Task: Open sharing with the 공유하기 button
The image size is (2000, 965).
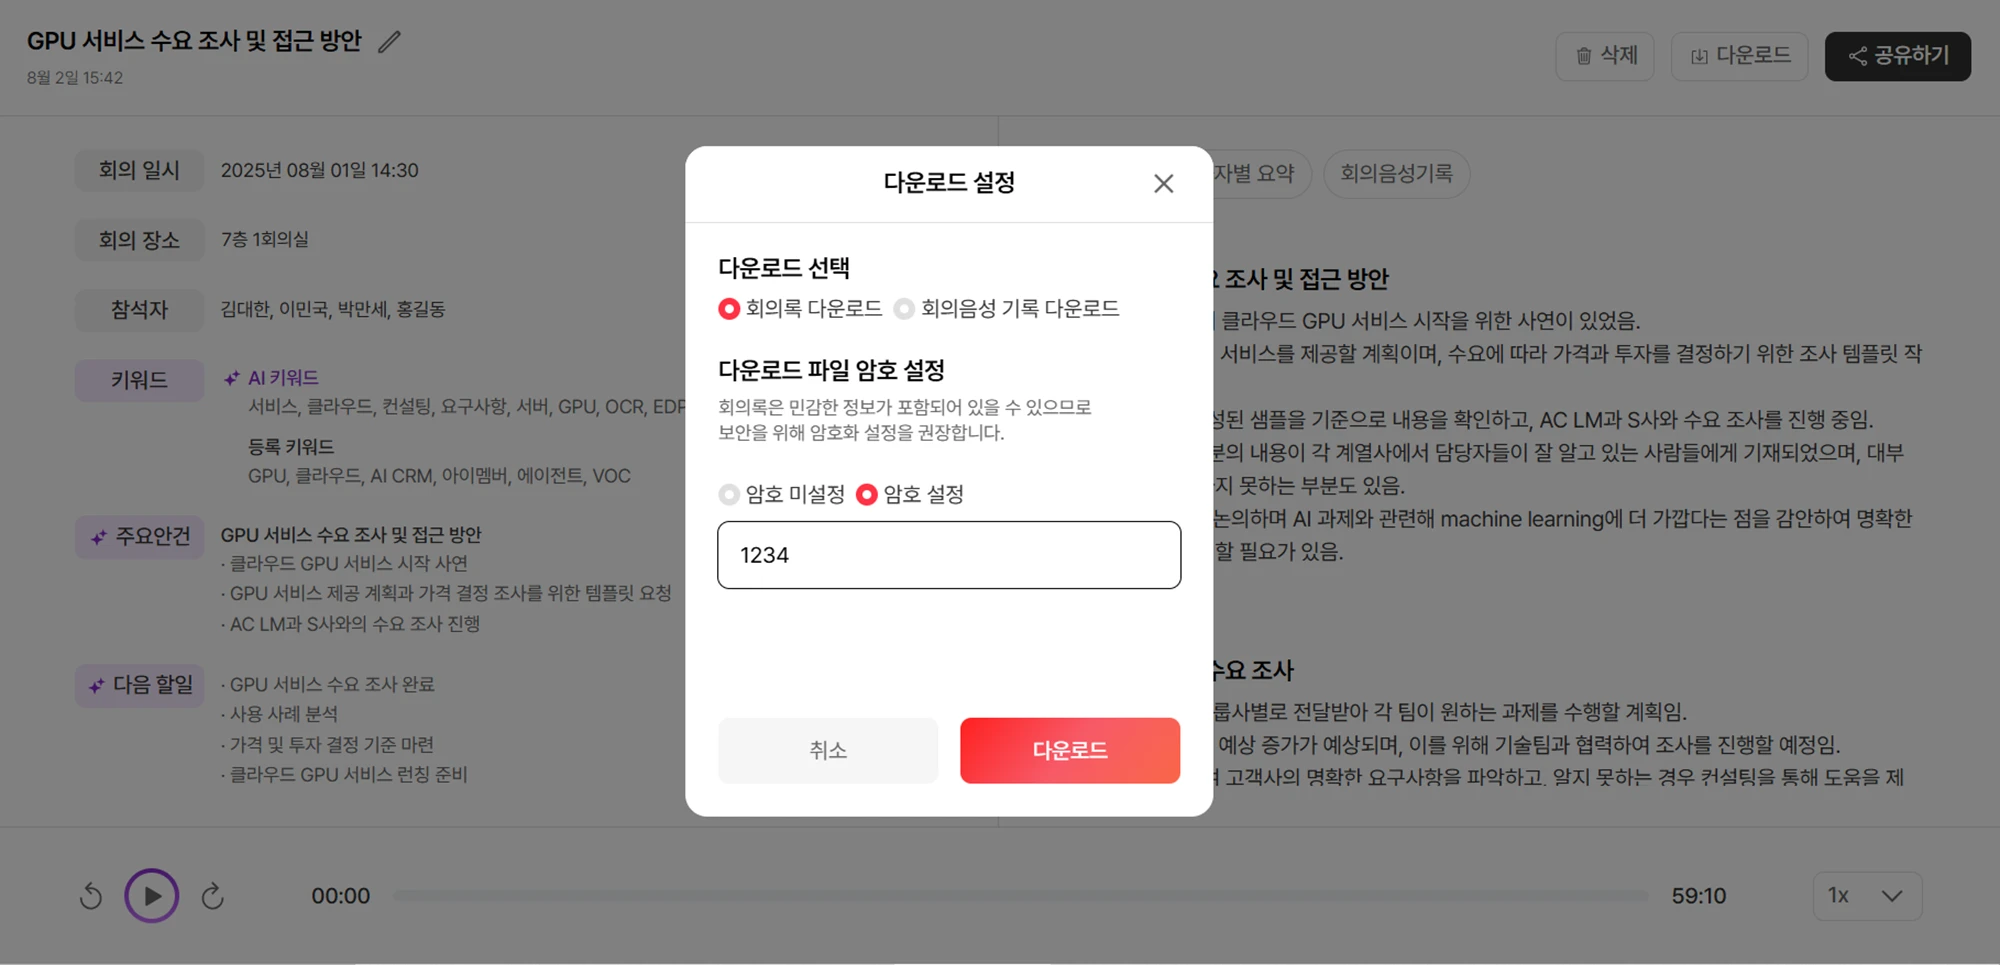Action: pos(1897,56)
